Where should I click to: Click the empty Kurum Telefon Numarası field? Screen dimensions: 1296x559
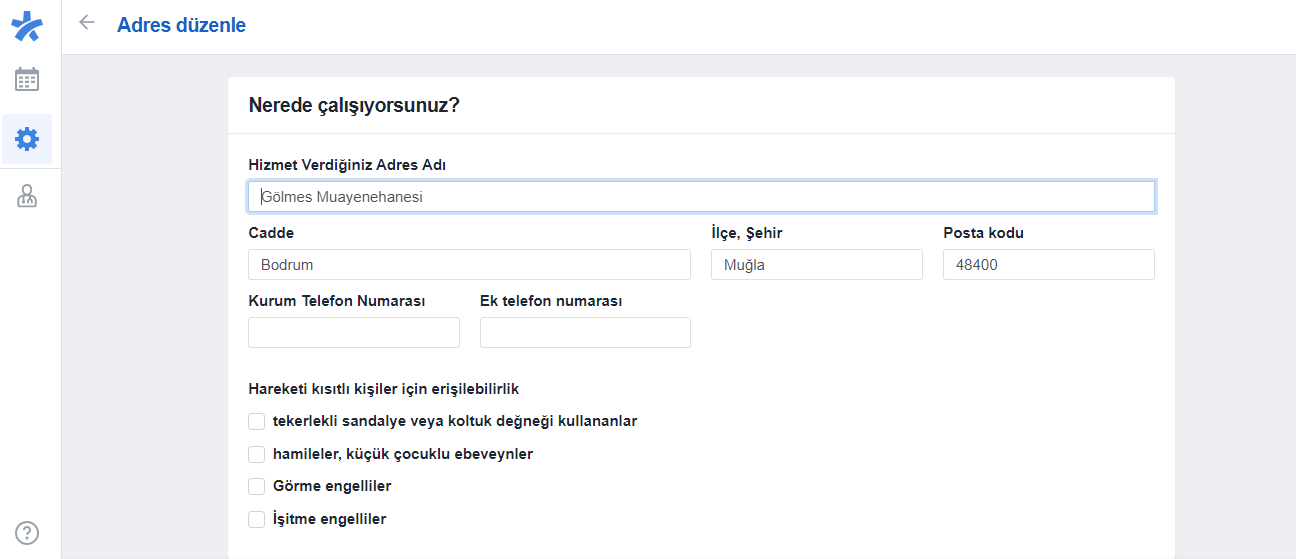click(x=353, y=333)
